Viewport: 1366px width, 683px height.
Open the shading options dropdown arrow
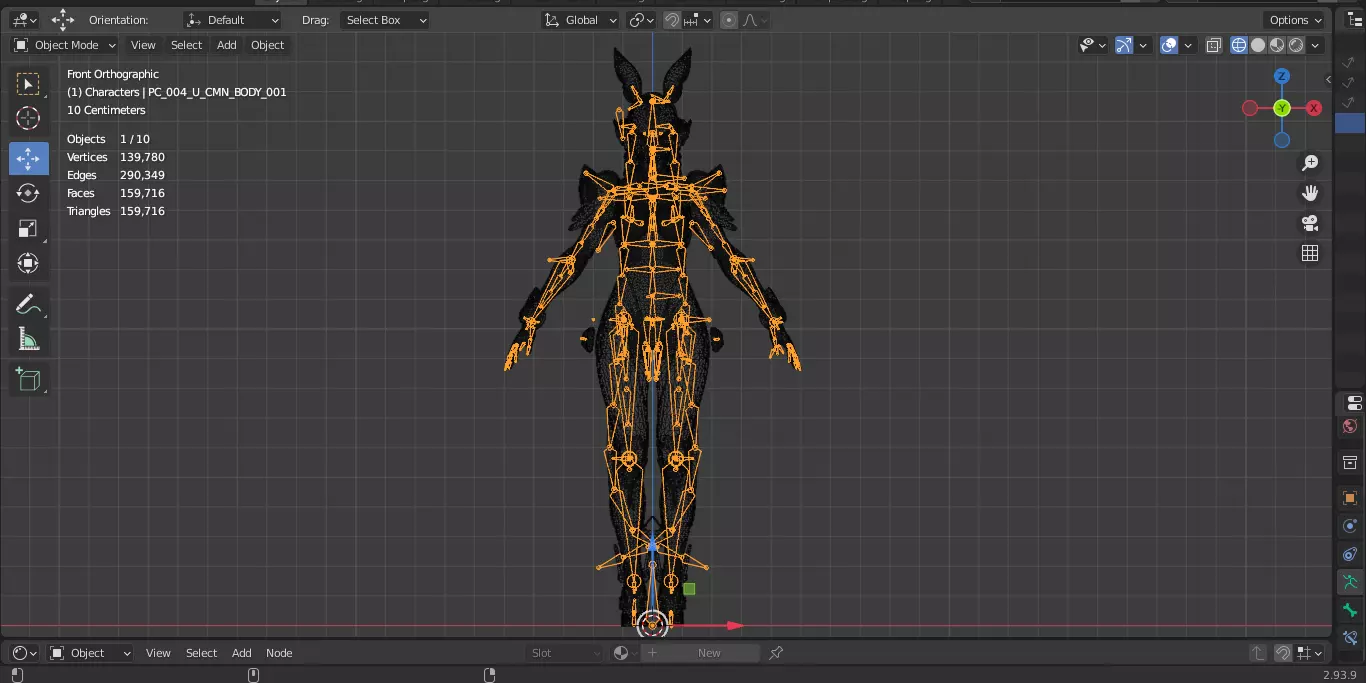(x=1316, y=45)
